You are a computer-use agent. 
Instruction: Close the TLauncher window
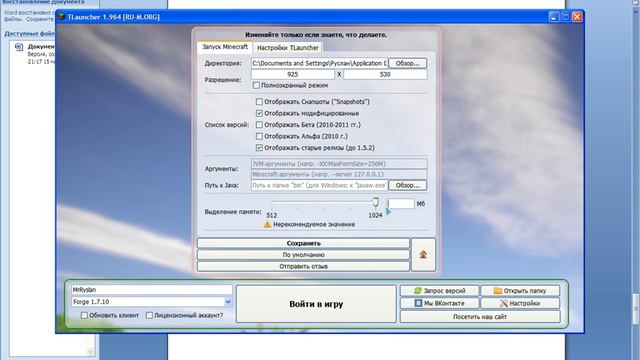click(x=577, y=17)
